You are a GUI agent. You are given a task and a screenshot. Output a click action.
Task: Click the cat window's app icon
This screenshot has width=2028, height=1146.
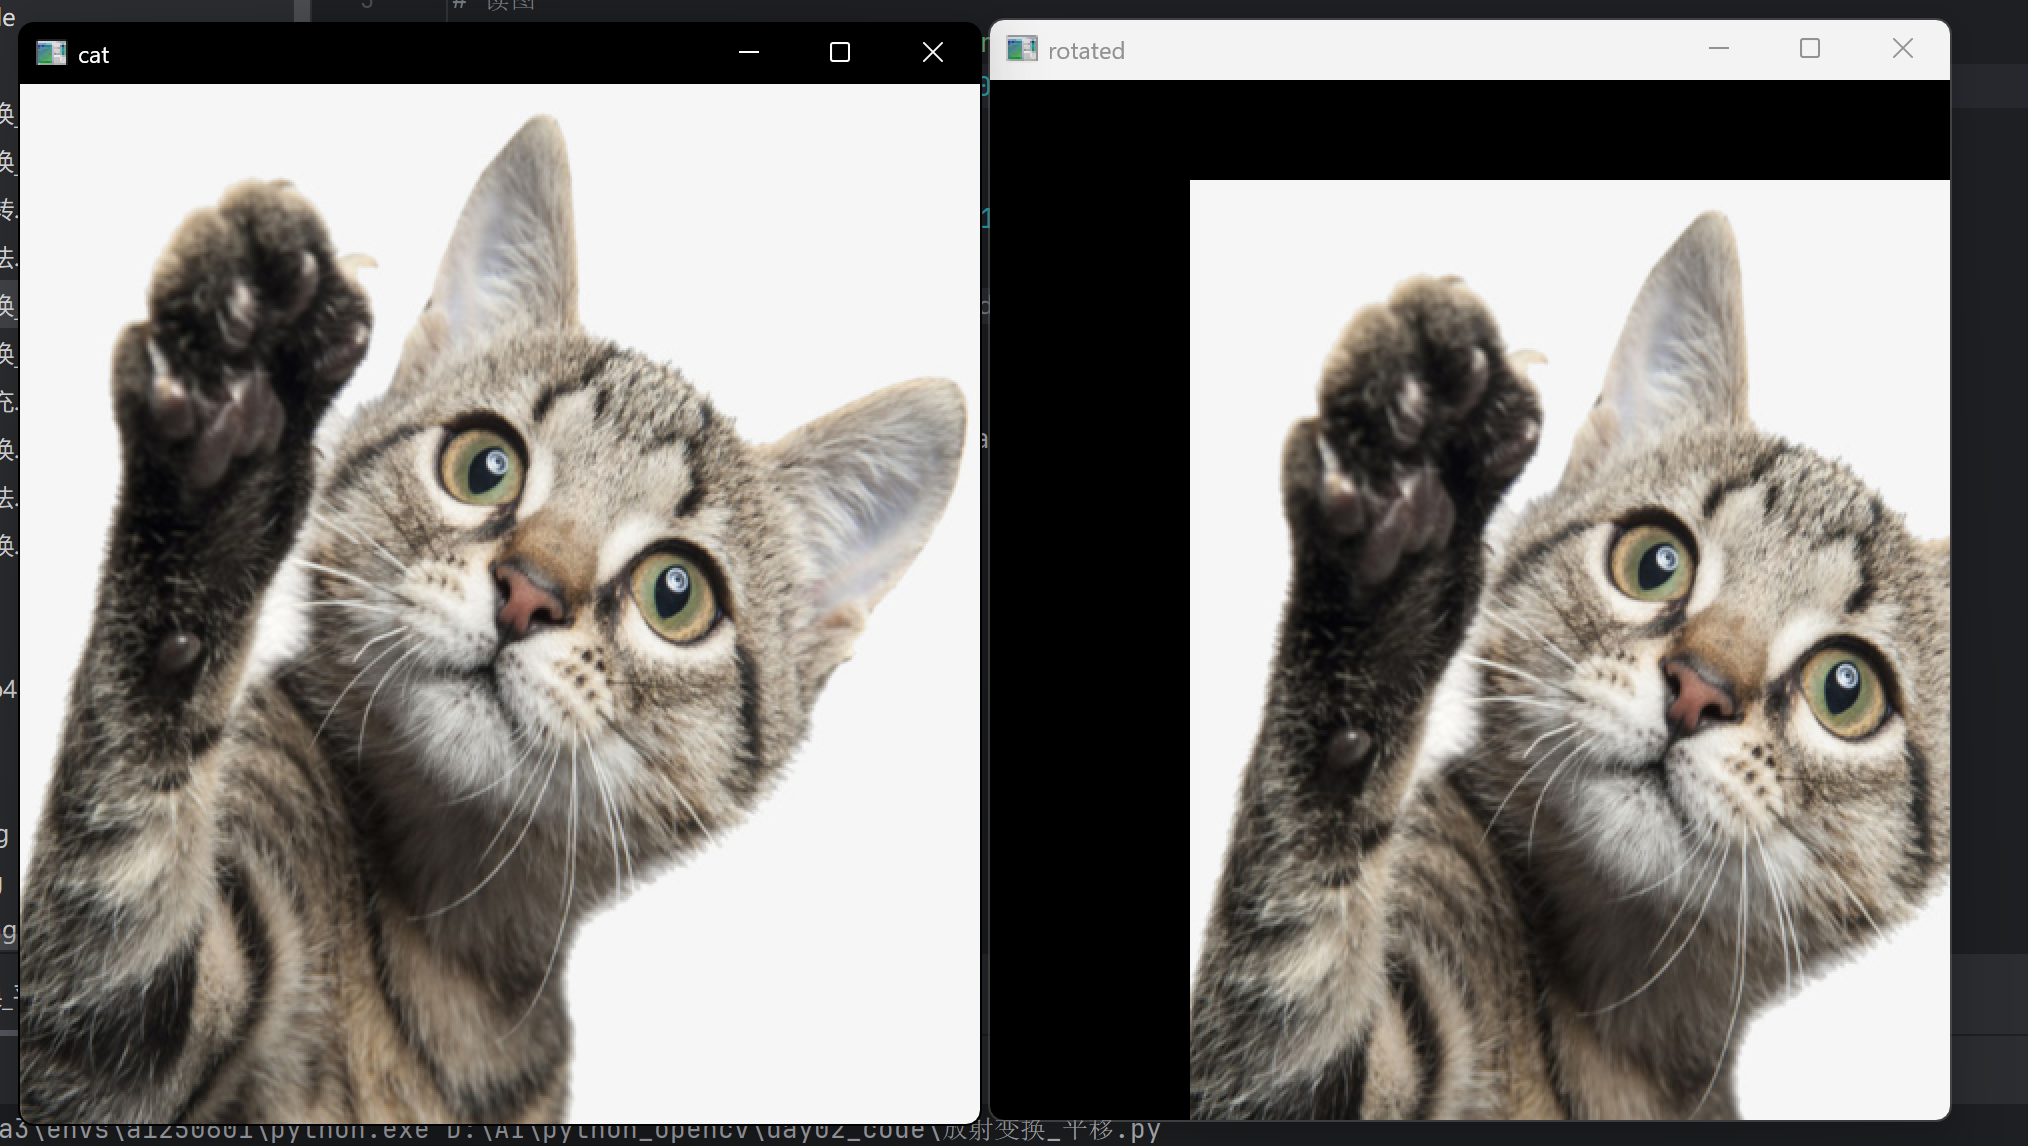pyautogui.click(x=51, y=53)
